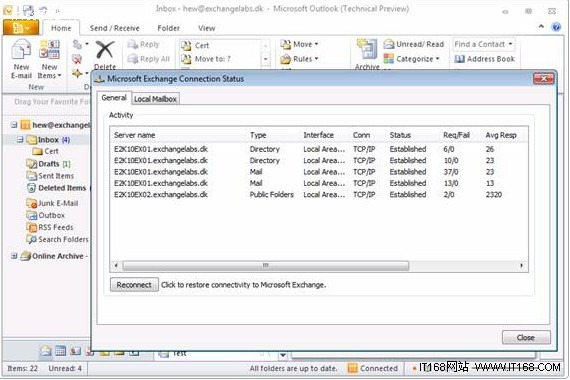Click the Reconnect button
The height and width of the screenshot is (380, 570).
pos(134,285)
